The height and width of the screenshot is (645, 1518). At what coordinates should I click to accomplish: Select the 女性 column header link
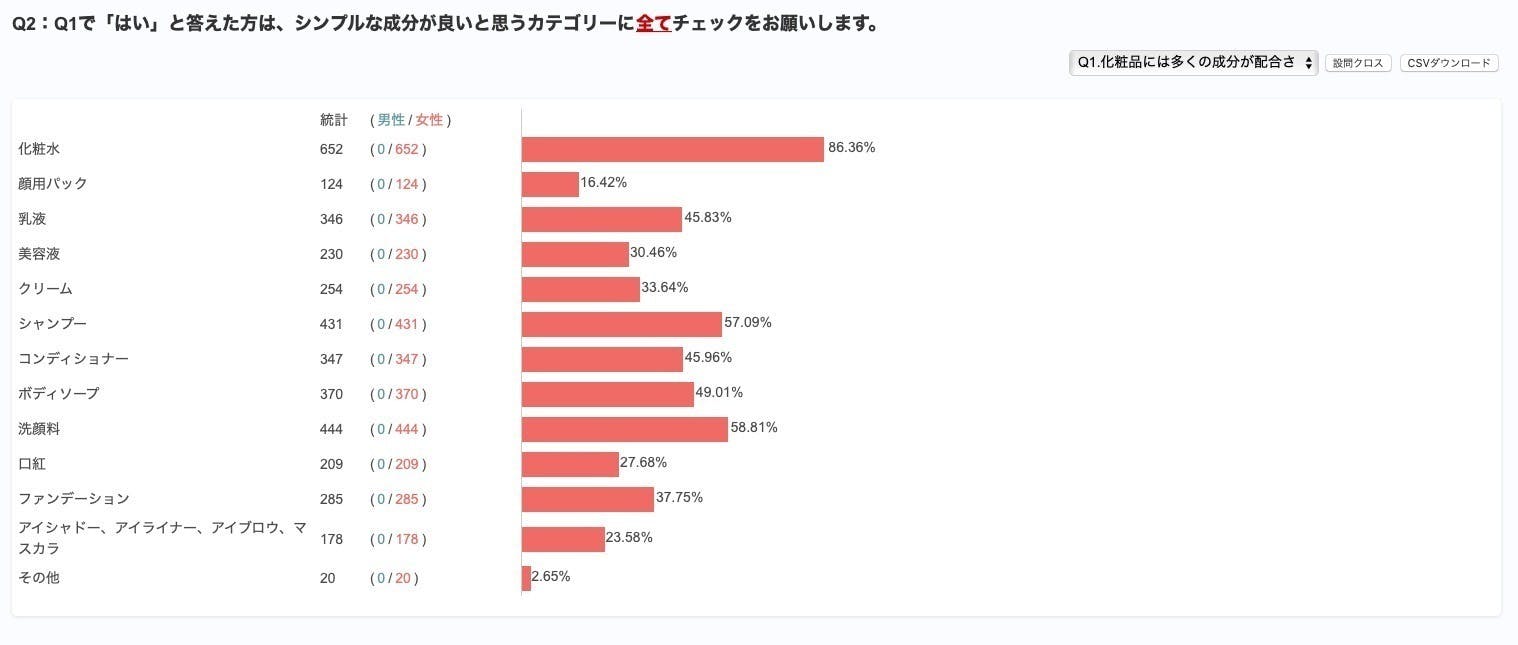click(x=428, y=119)
